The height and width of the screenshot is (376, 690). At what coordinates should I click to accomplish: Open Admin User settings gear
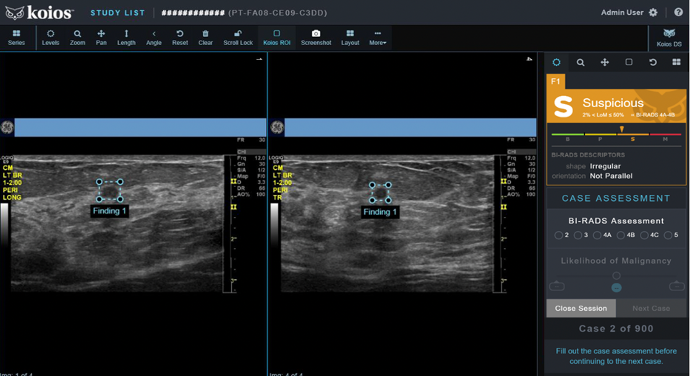[x=653, y=12]
